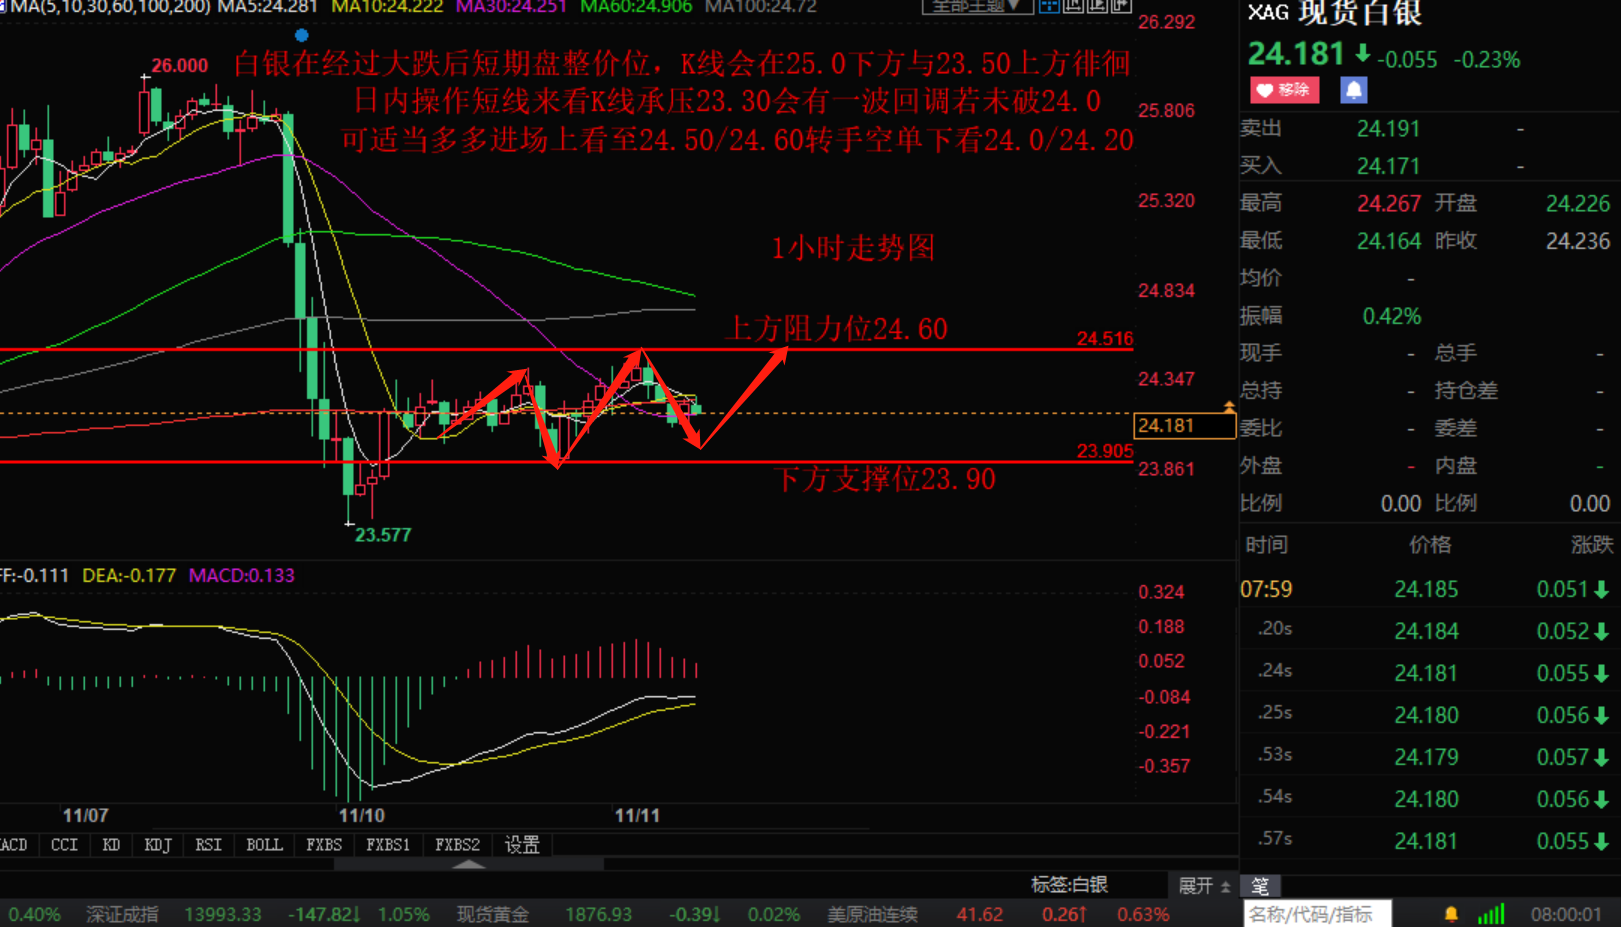Focus the 名称/代码/指标 search box

[1317, 914]
